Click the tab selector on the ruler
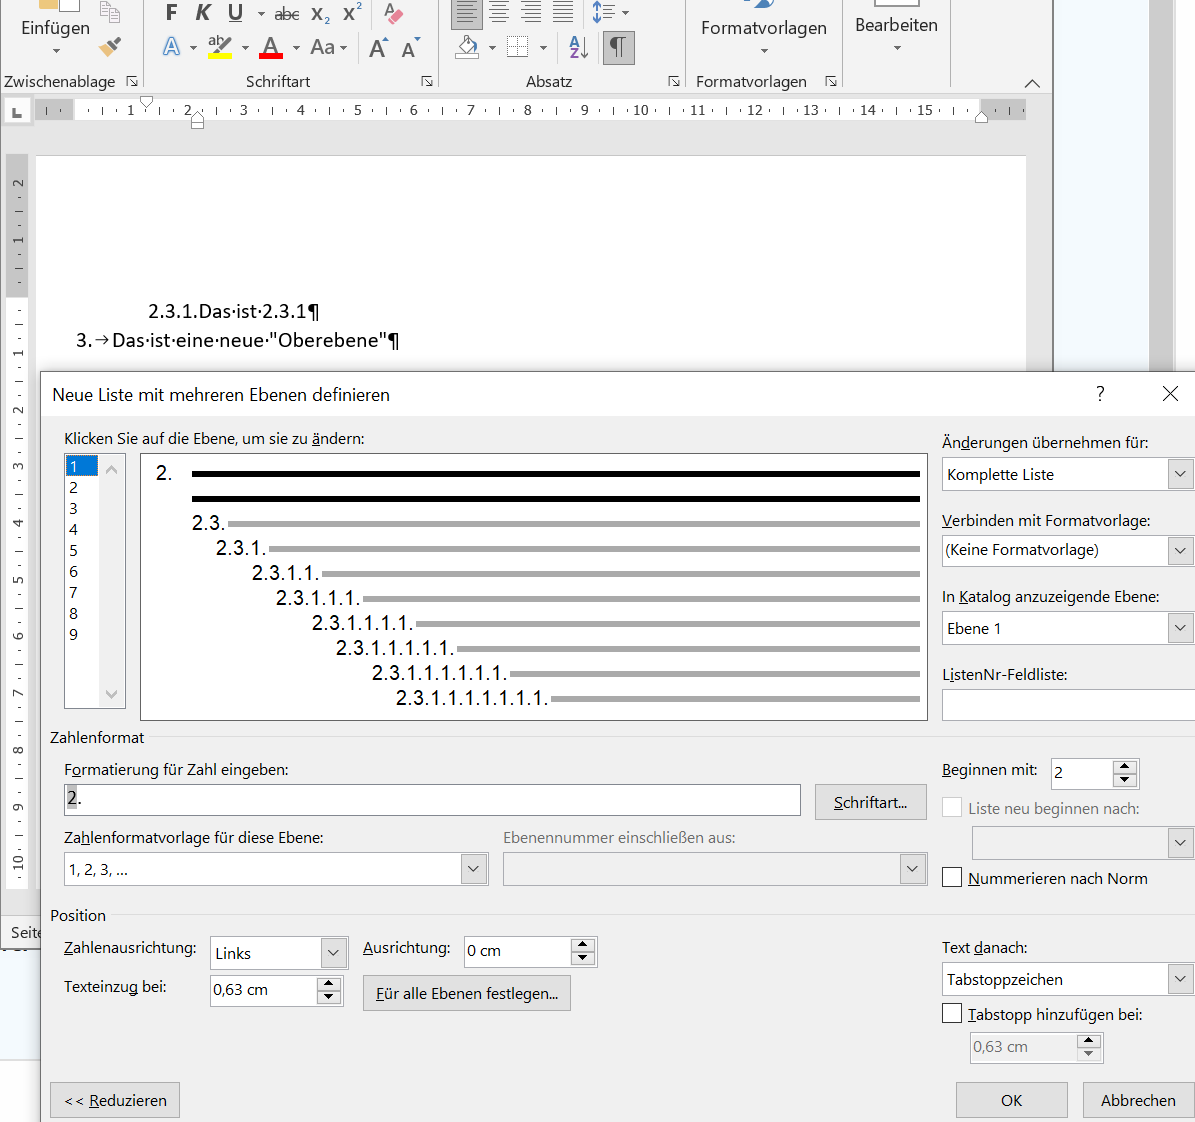 pos(16,112)
